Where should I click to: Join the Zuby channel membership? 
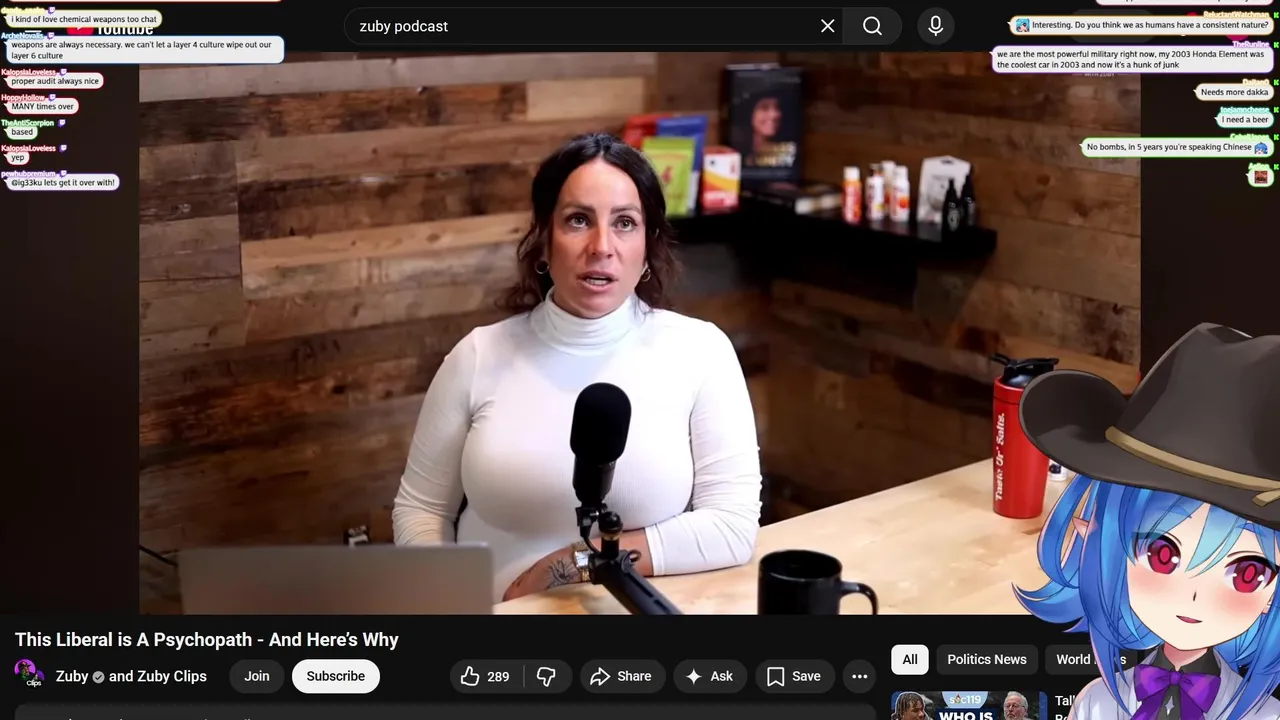coord(257,677)
